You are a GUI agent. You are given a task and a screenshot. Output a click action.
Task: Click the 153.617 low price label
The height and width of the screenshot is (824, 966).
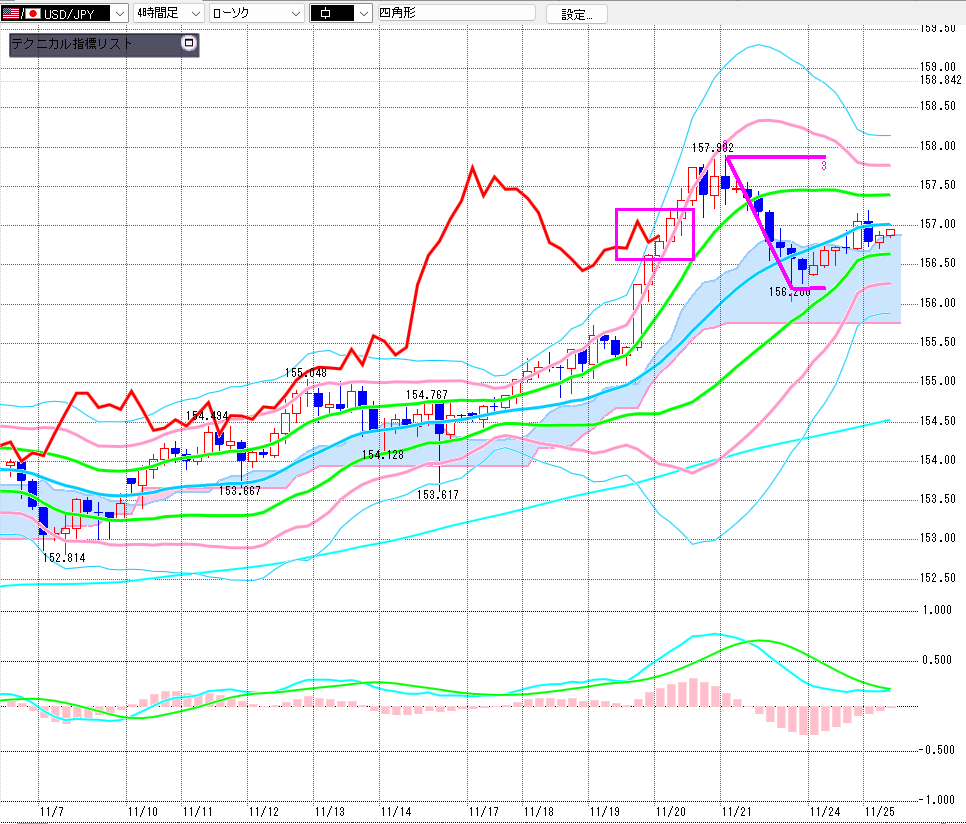(438, 495)
